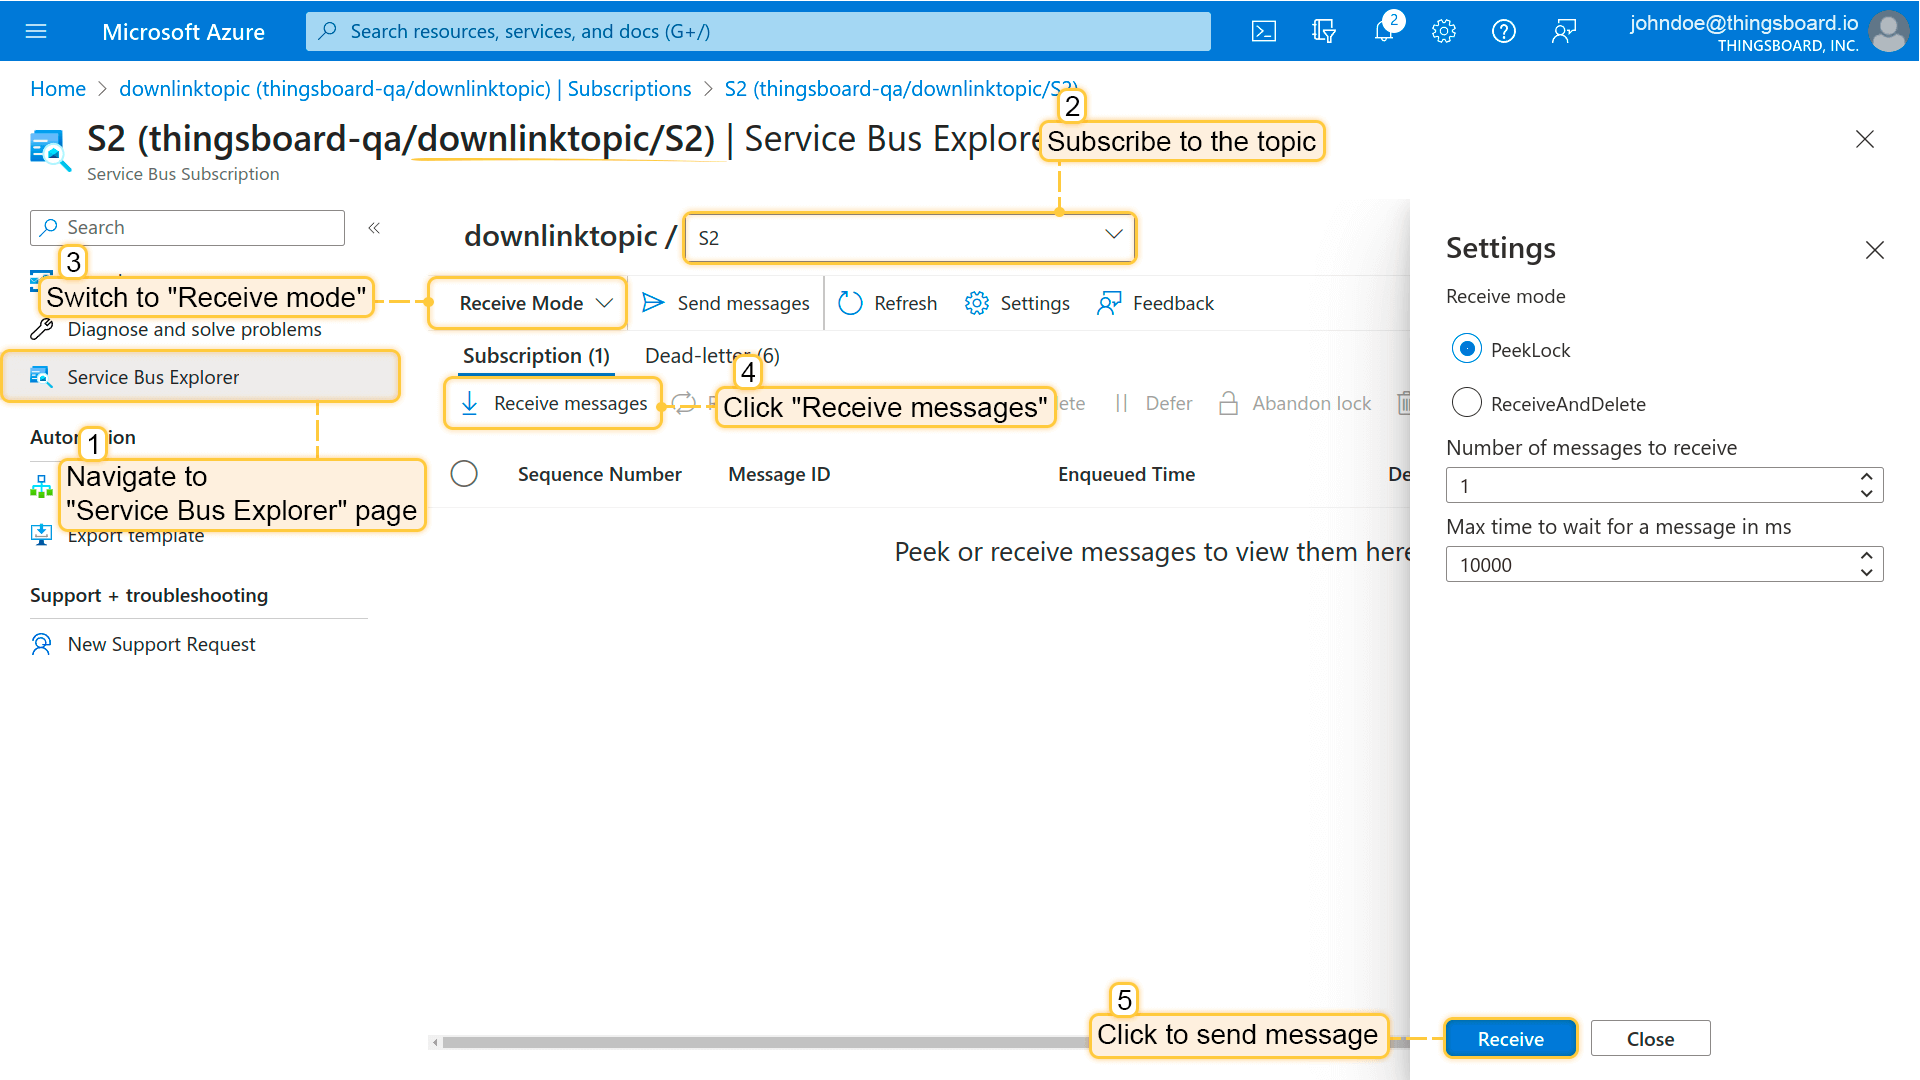This screenshot has width=1920, height=1080.
Task: Collapse the left navigation menu chevron
Action: click(x=374, y=228)
